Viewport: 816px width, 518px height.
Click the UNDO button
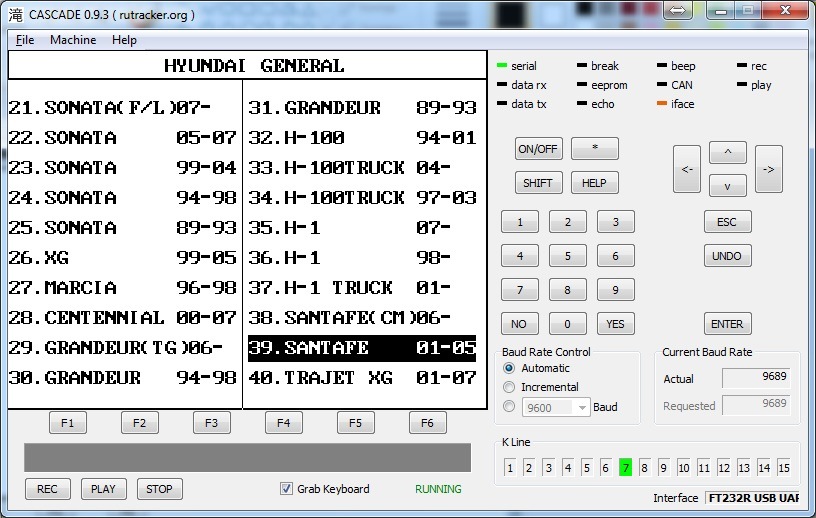tap(727, 256)
